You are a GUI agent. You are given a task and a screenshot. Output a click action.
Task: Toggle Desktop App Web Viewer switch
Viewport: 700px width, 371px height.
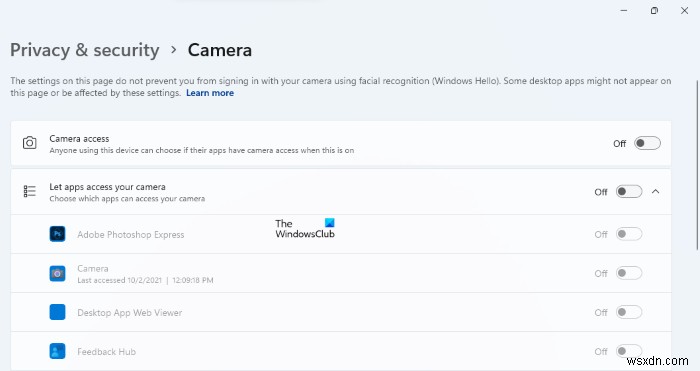pos(629,312)
